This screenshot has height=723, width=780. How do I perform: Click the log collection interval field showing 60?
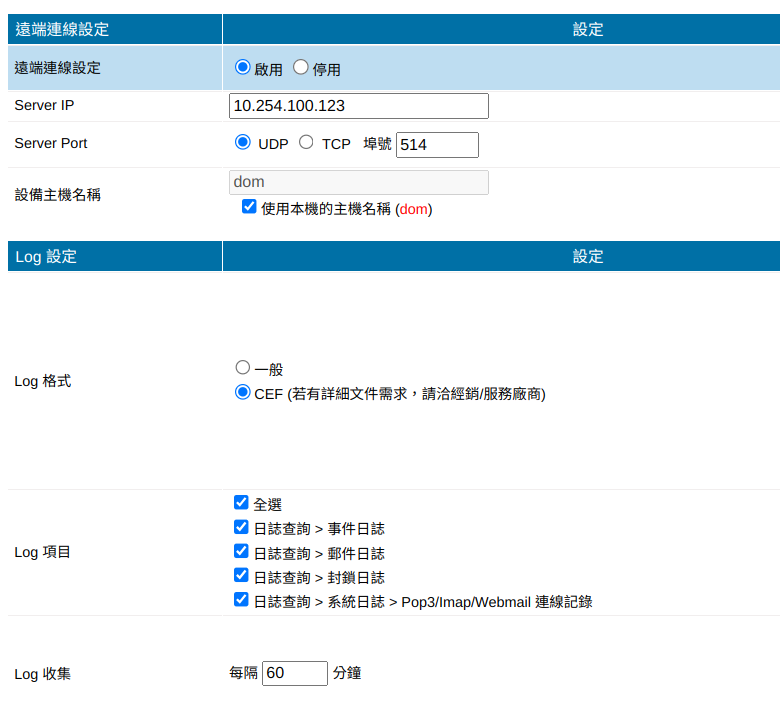tap(294, 673)
